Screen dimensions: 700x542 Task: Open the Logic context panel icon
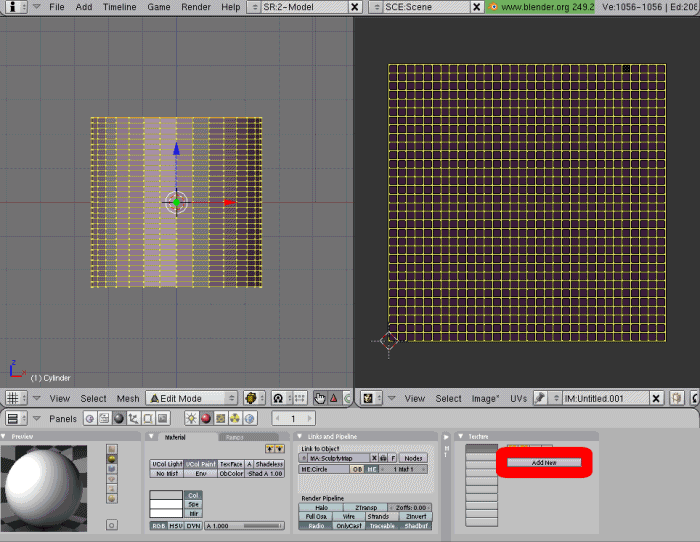click(x=90, y=419)
